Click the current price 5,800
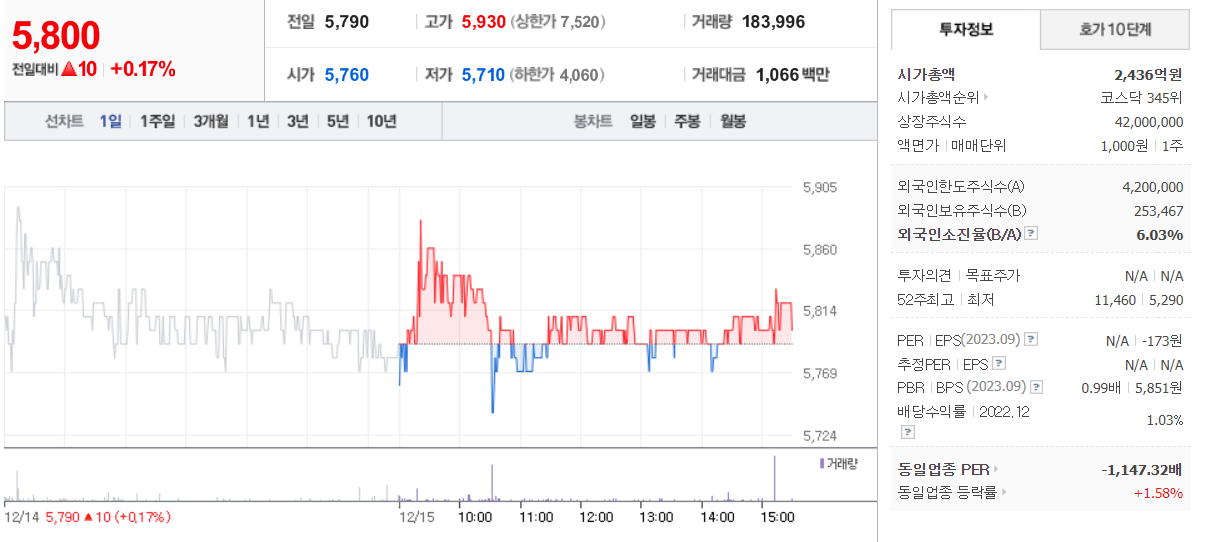Image resolution: width=1210 pixels, height=542 pixels. tap(56, 36)
